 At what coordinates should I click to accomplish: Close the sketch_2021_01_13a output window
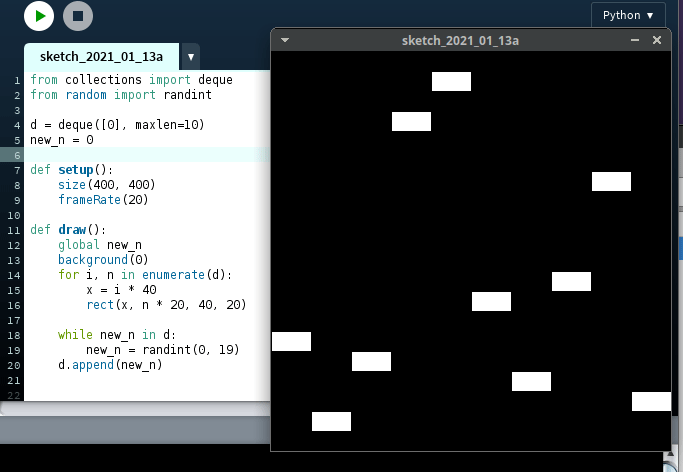pos(657,40)
